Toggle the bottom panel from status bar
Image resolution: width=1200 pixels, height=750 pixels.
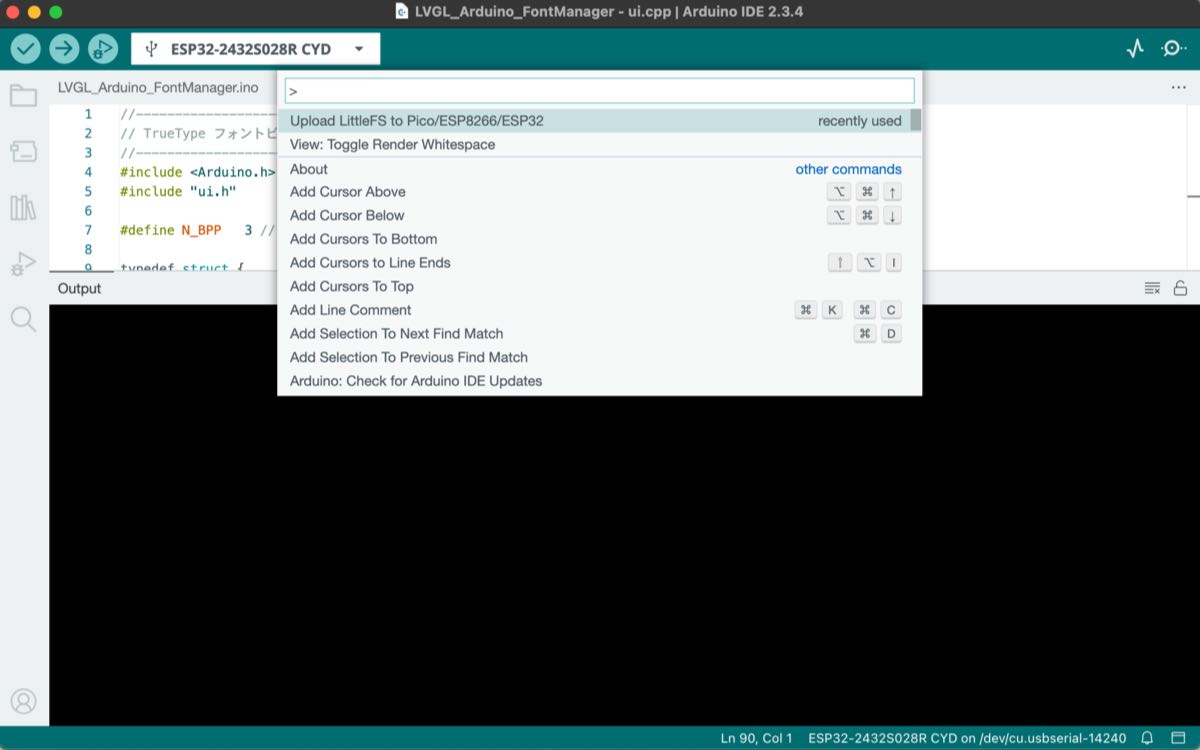coord(1178,739)
